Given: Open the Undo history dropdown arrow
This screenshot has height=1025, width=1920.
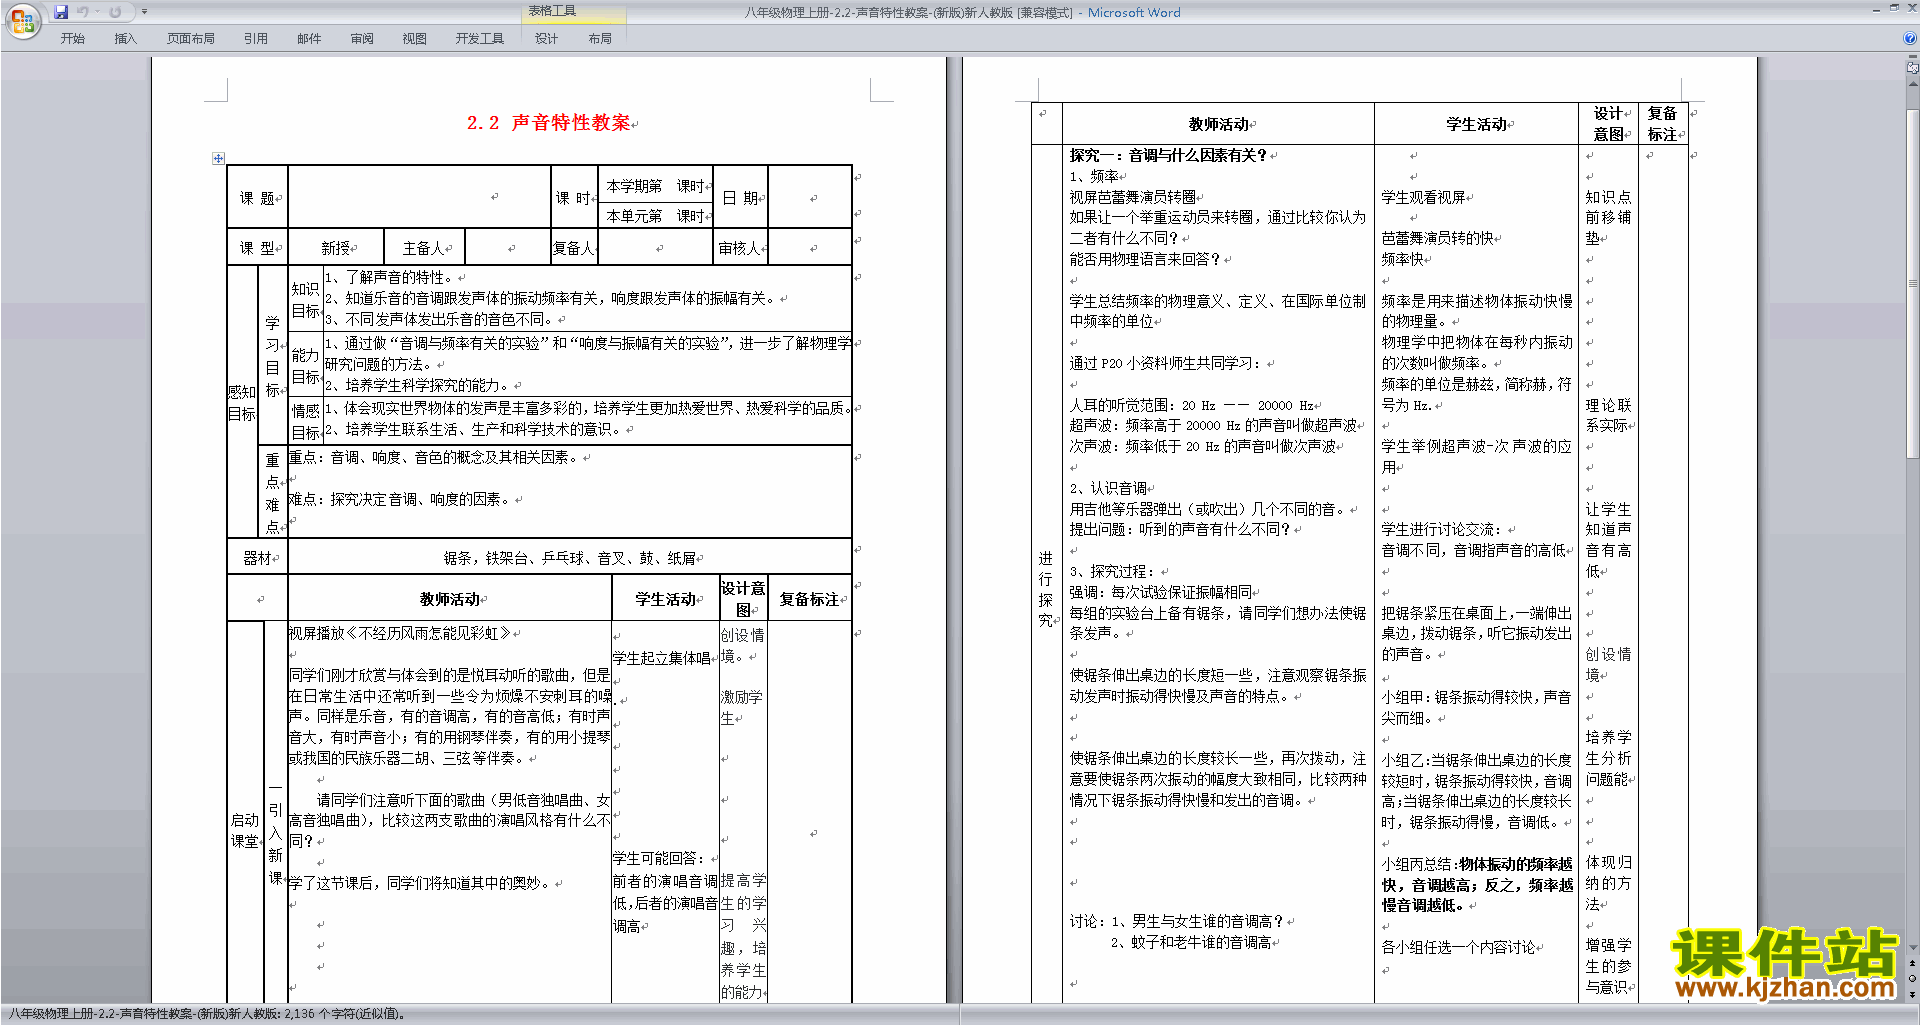Looking at the screenshot, I should tap(97, 12).
